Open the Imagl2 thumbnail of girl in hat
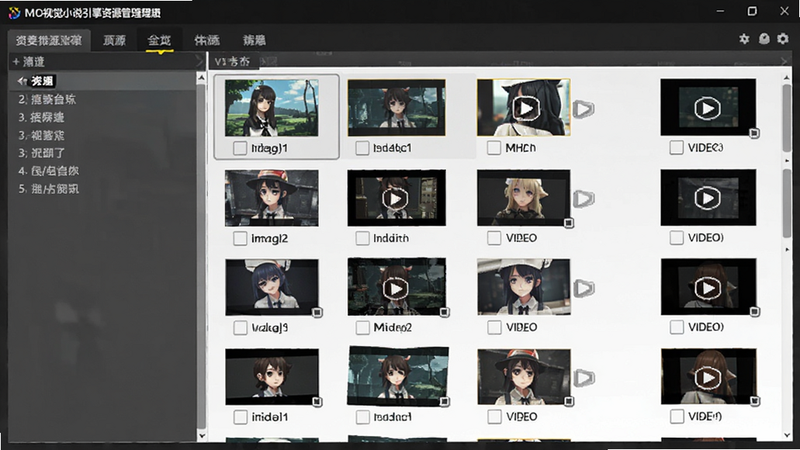 point(271,198)
